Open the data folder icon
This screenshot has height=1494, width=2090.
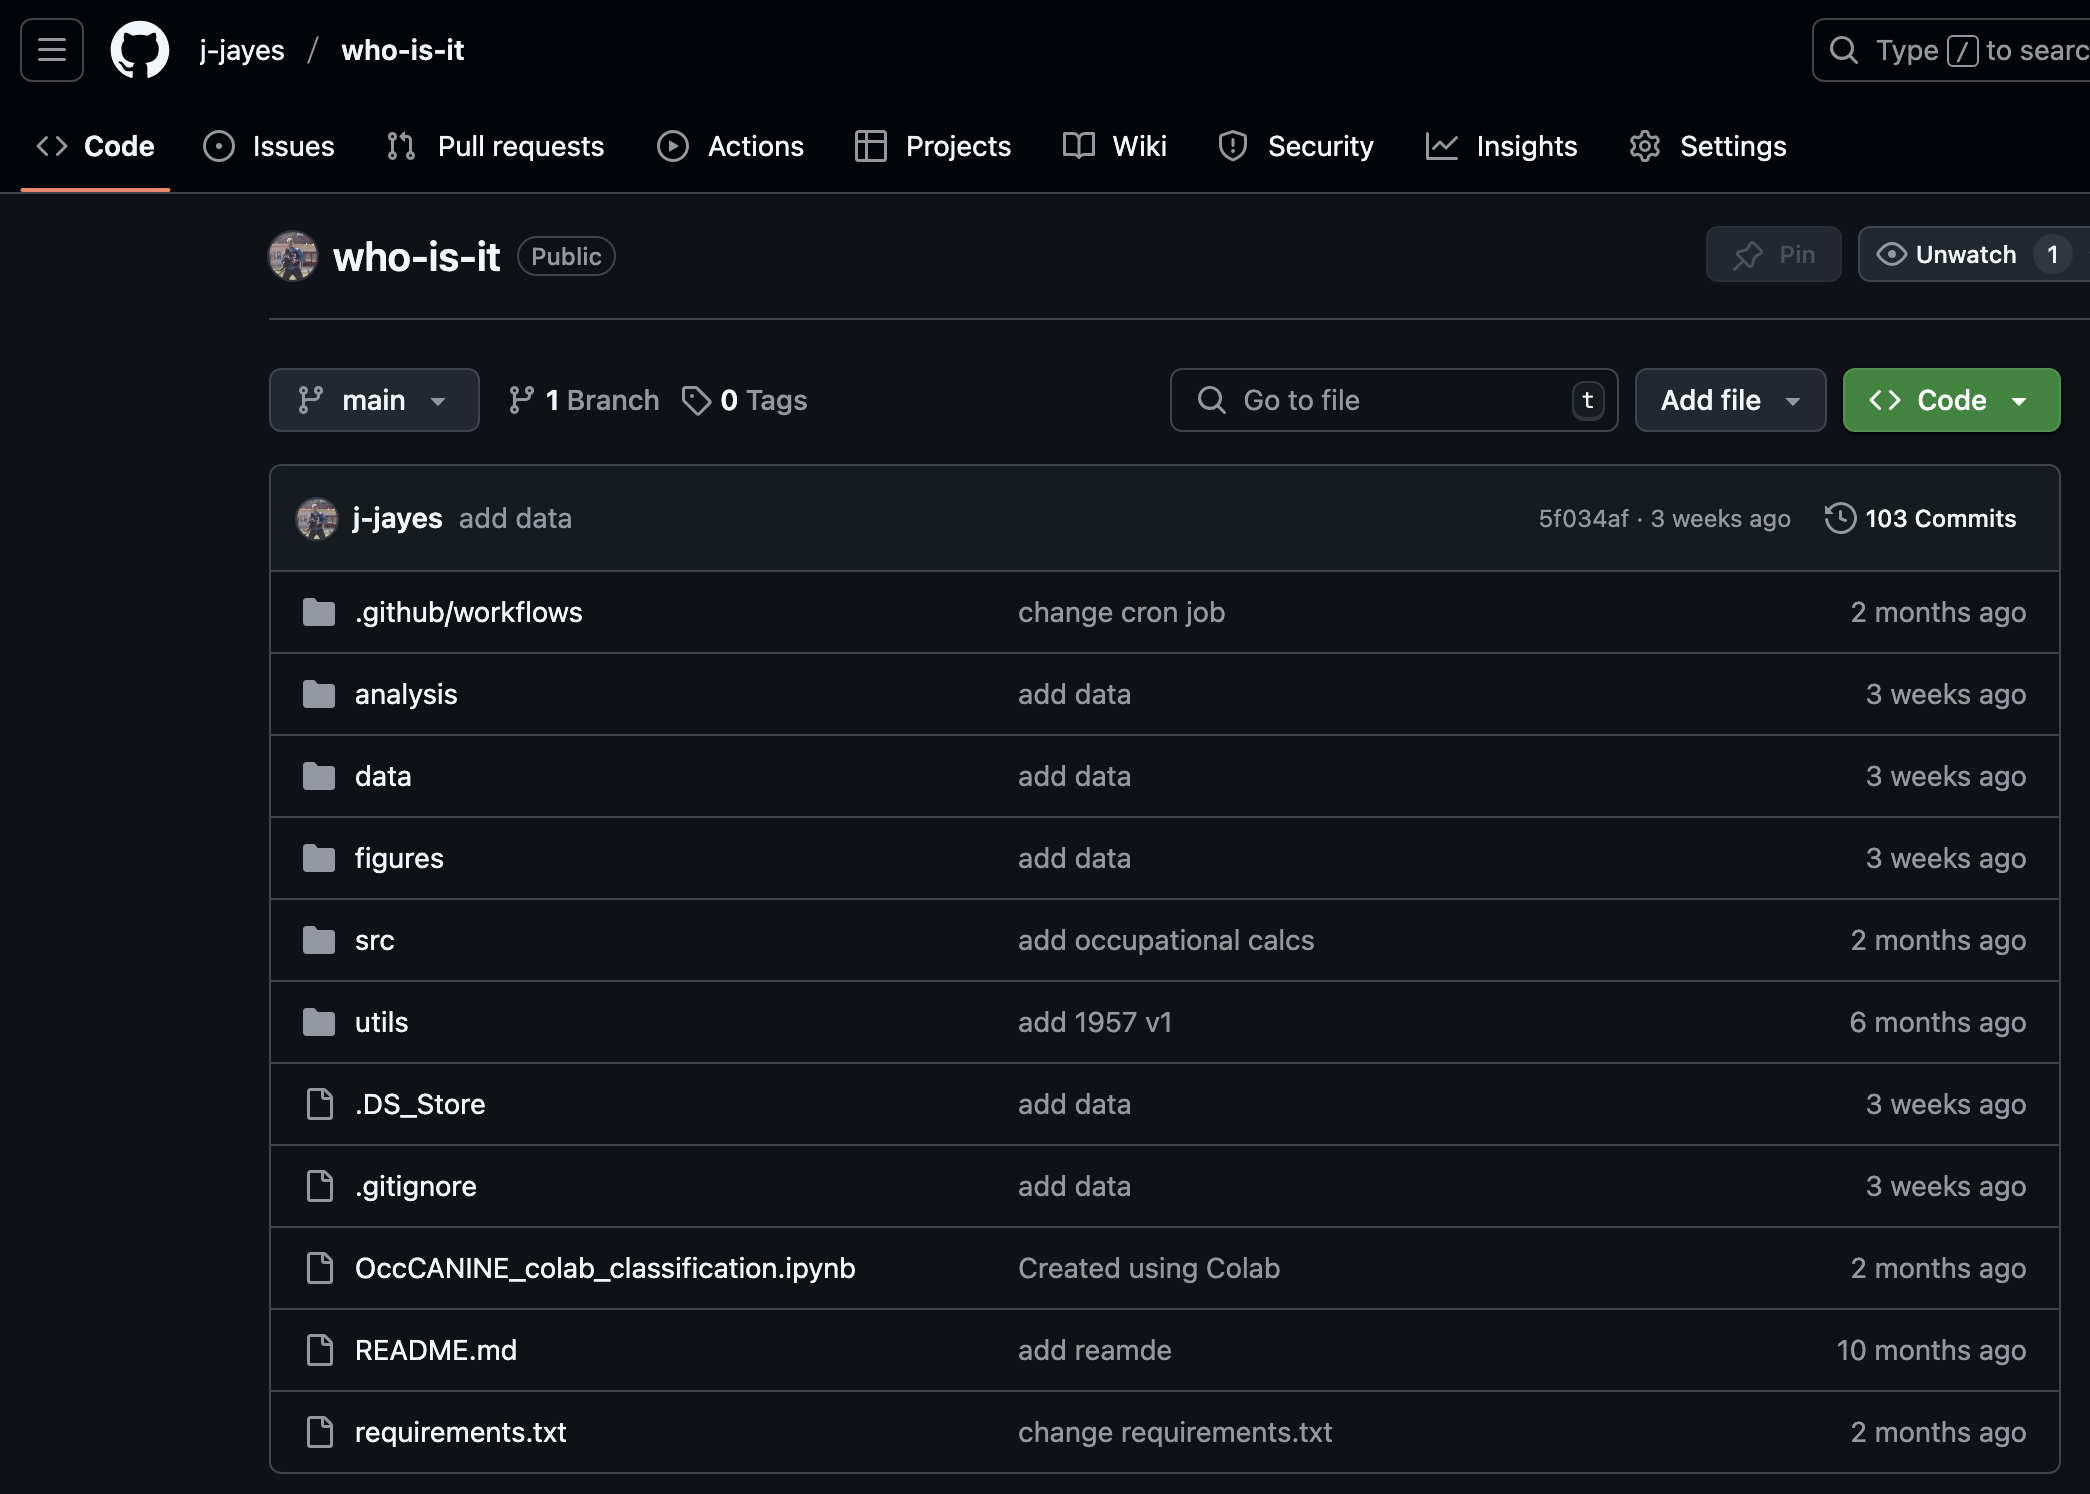(319, 776)
